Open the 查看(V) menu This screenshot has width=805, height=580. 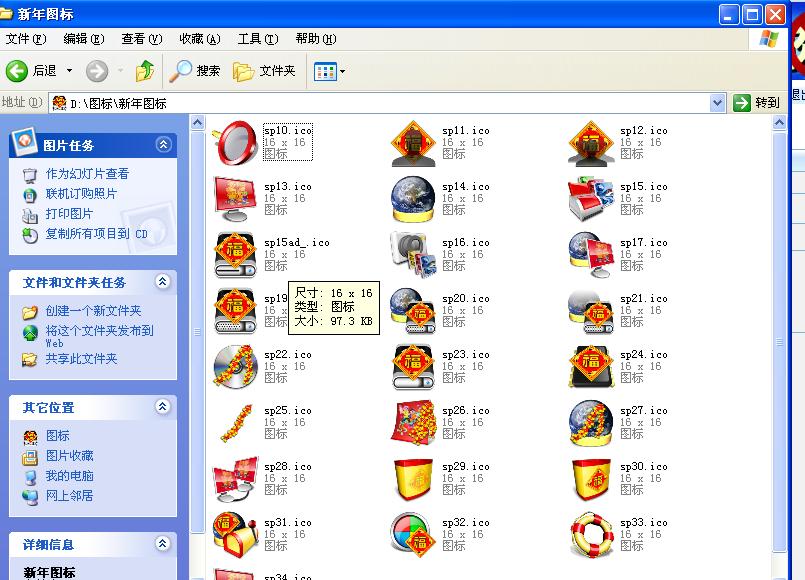pyautogui.click(x=142, y=39)
